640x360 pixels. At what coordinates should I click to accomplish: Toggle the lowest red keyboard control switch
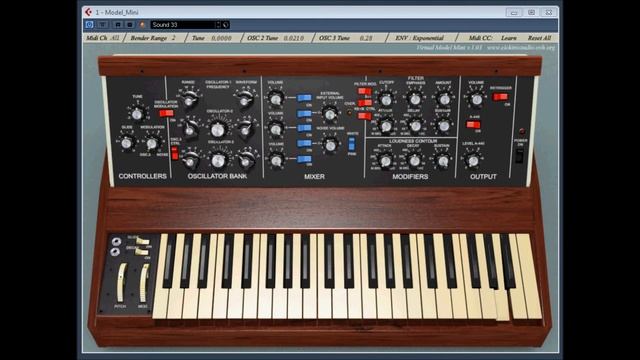click(364, 116)
